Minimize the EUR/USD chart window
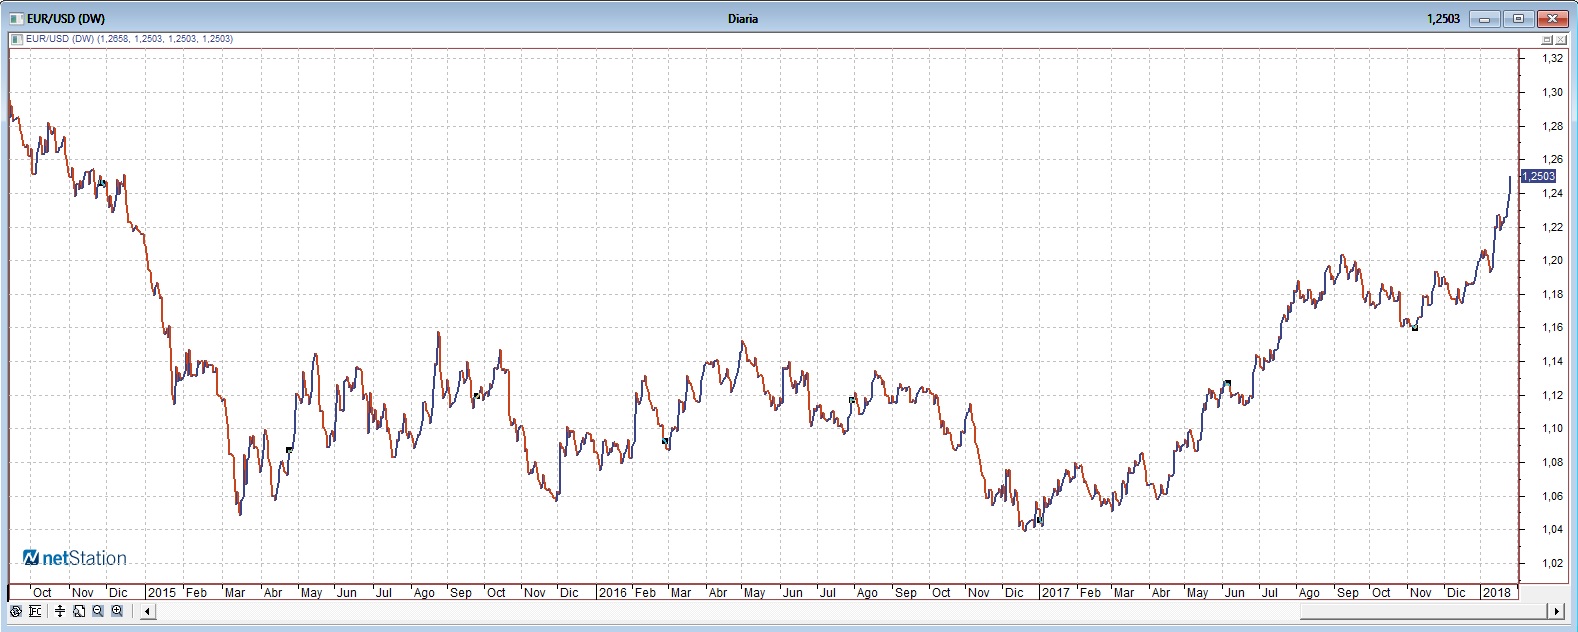 pyautogui.click(x=1485, y=18)
